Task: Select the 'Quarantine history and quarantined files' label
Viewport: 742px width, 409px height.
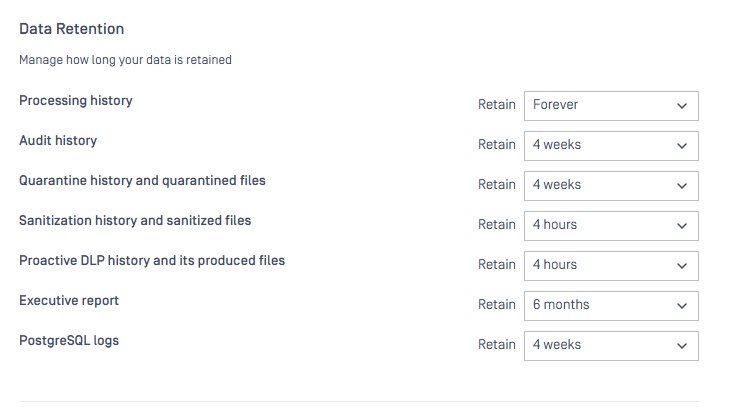Action: (142, 181)
